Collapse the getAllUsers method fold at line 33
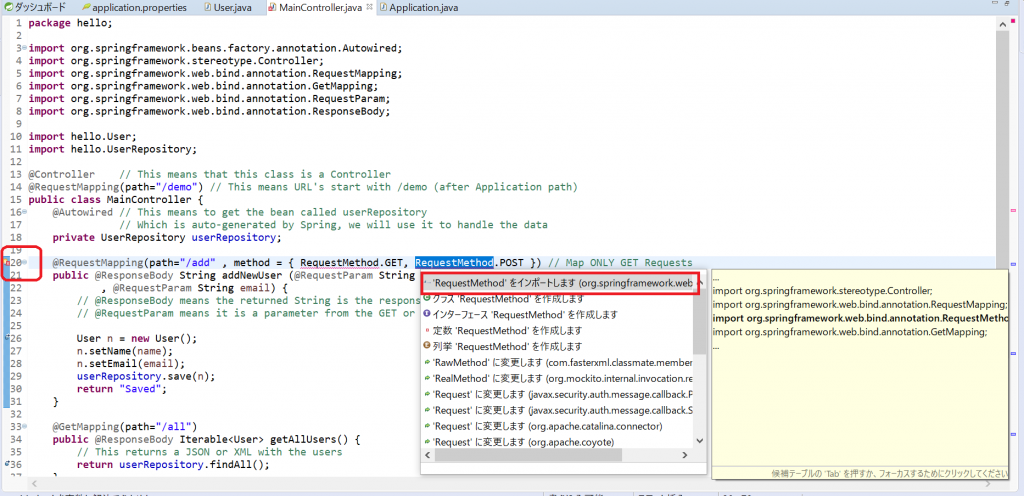Image resolution: width=1024 pixels, height=496 pixels. pos(24,426)
